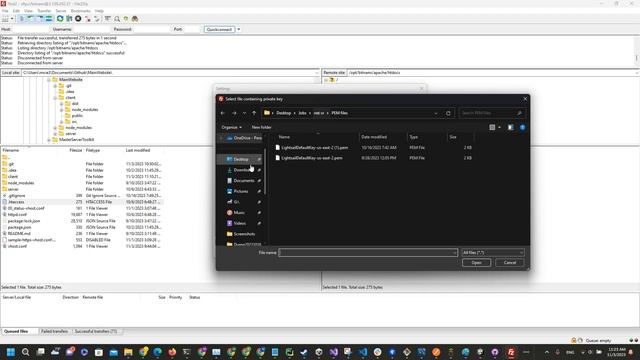This screenshot has width=640, height=360.
Task: Expand OneDrive node in navigation pane
Action: pyautogui.click(x=221, y=138)
